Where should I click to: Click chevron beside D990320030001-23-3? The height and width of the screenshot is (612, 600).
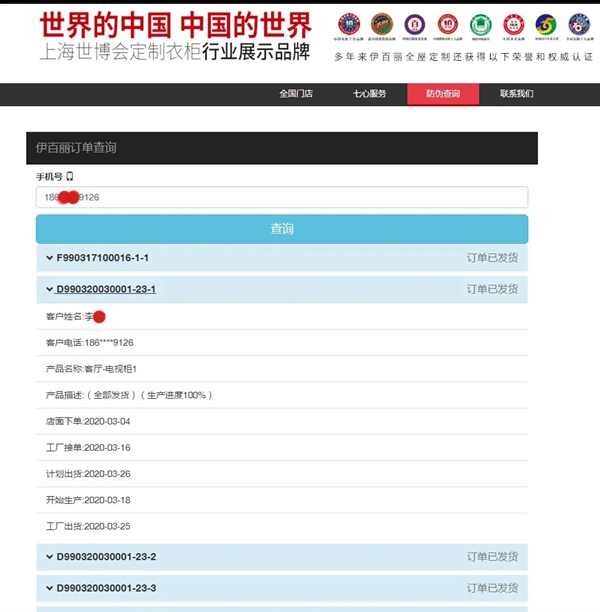point(50,588)
